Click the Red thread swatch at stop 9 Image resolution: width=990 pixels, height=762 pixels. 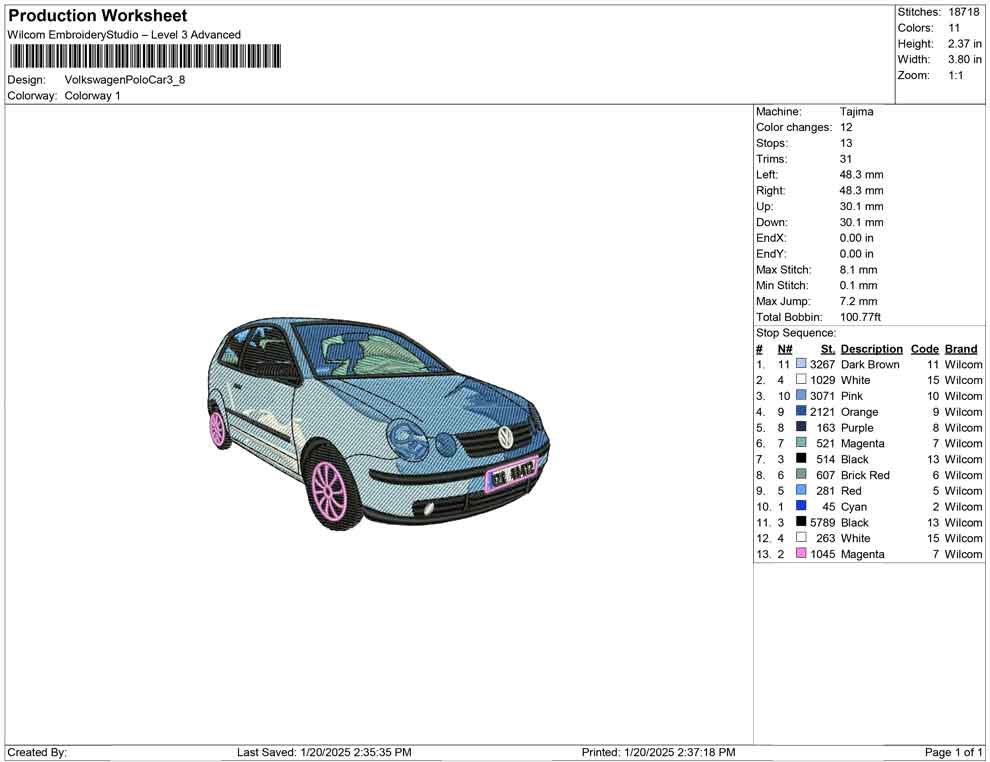800,490
